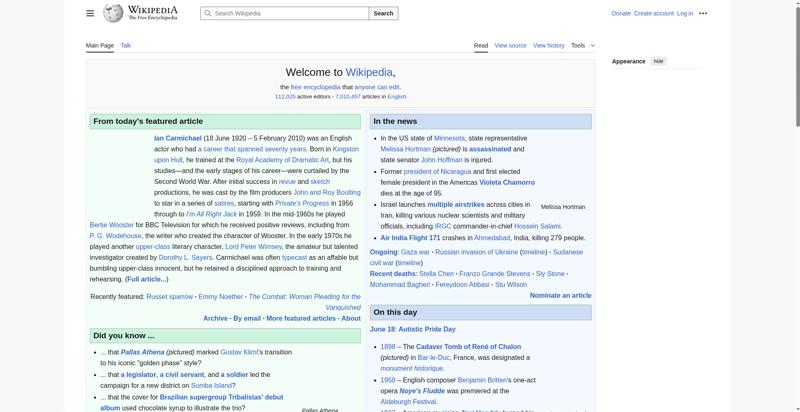Click the Donate link
The width and height of the screenshot is (800, 412).
(x=621, y=13)
